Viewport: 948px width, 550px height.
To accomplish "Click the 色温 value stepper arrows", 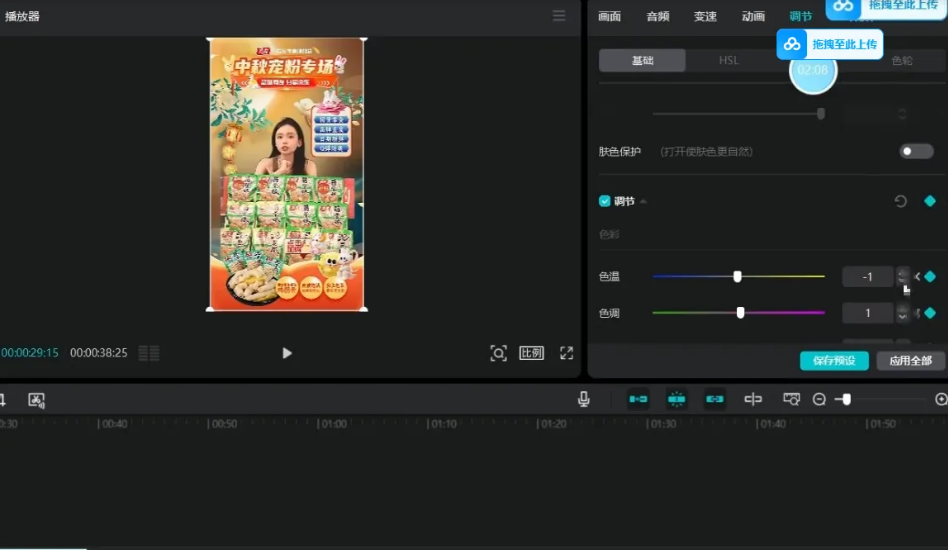I will pyautogui.click(x=902, y=277).
